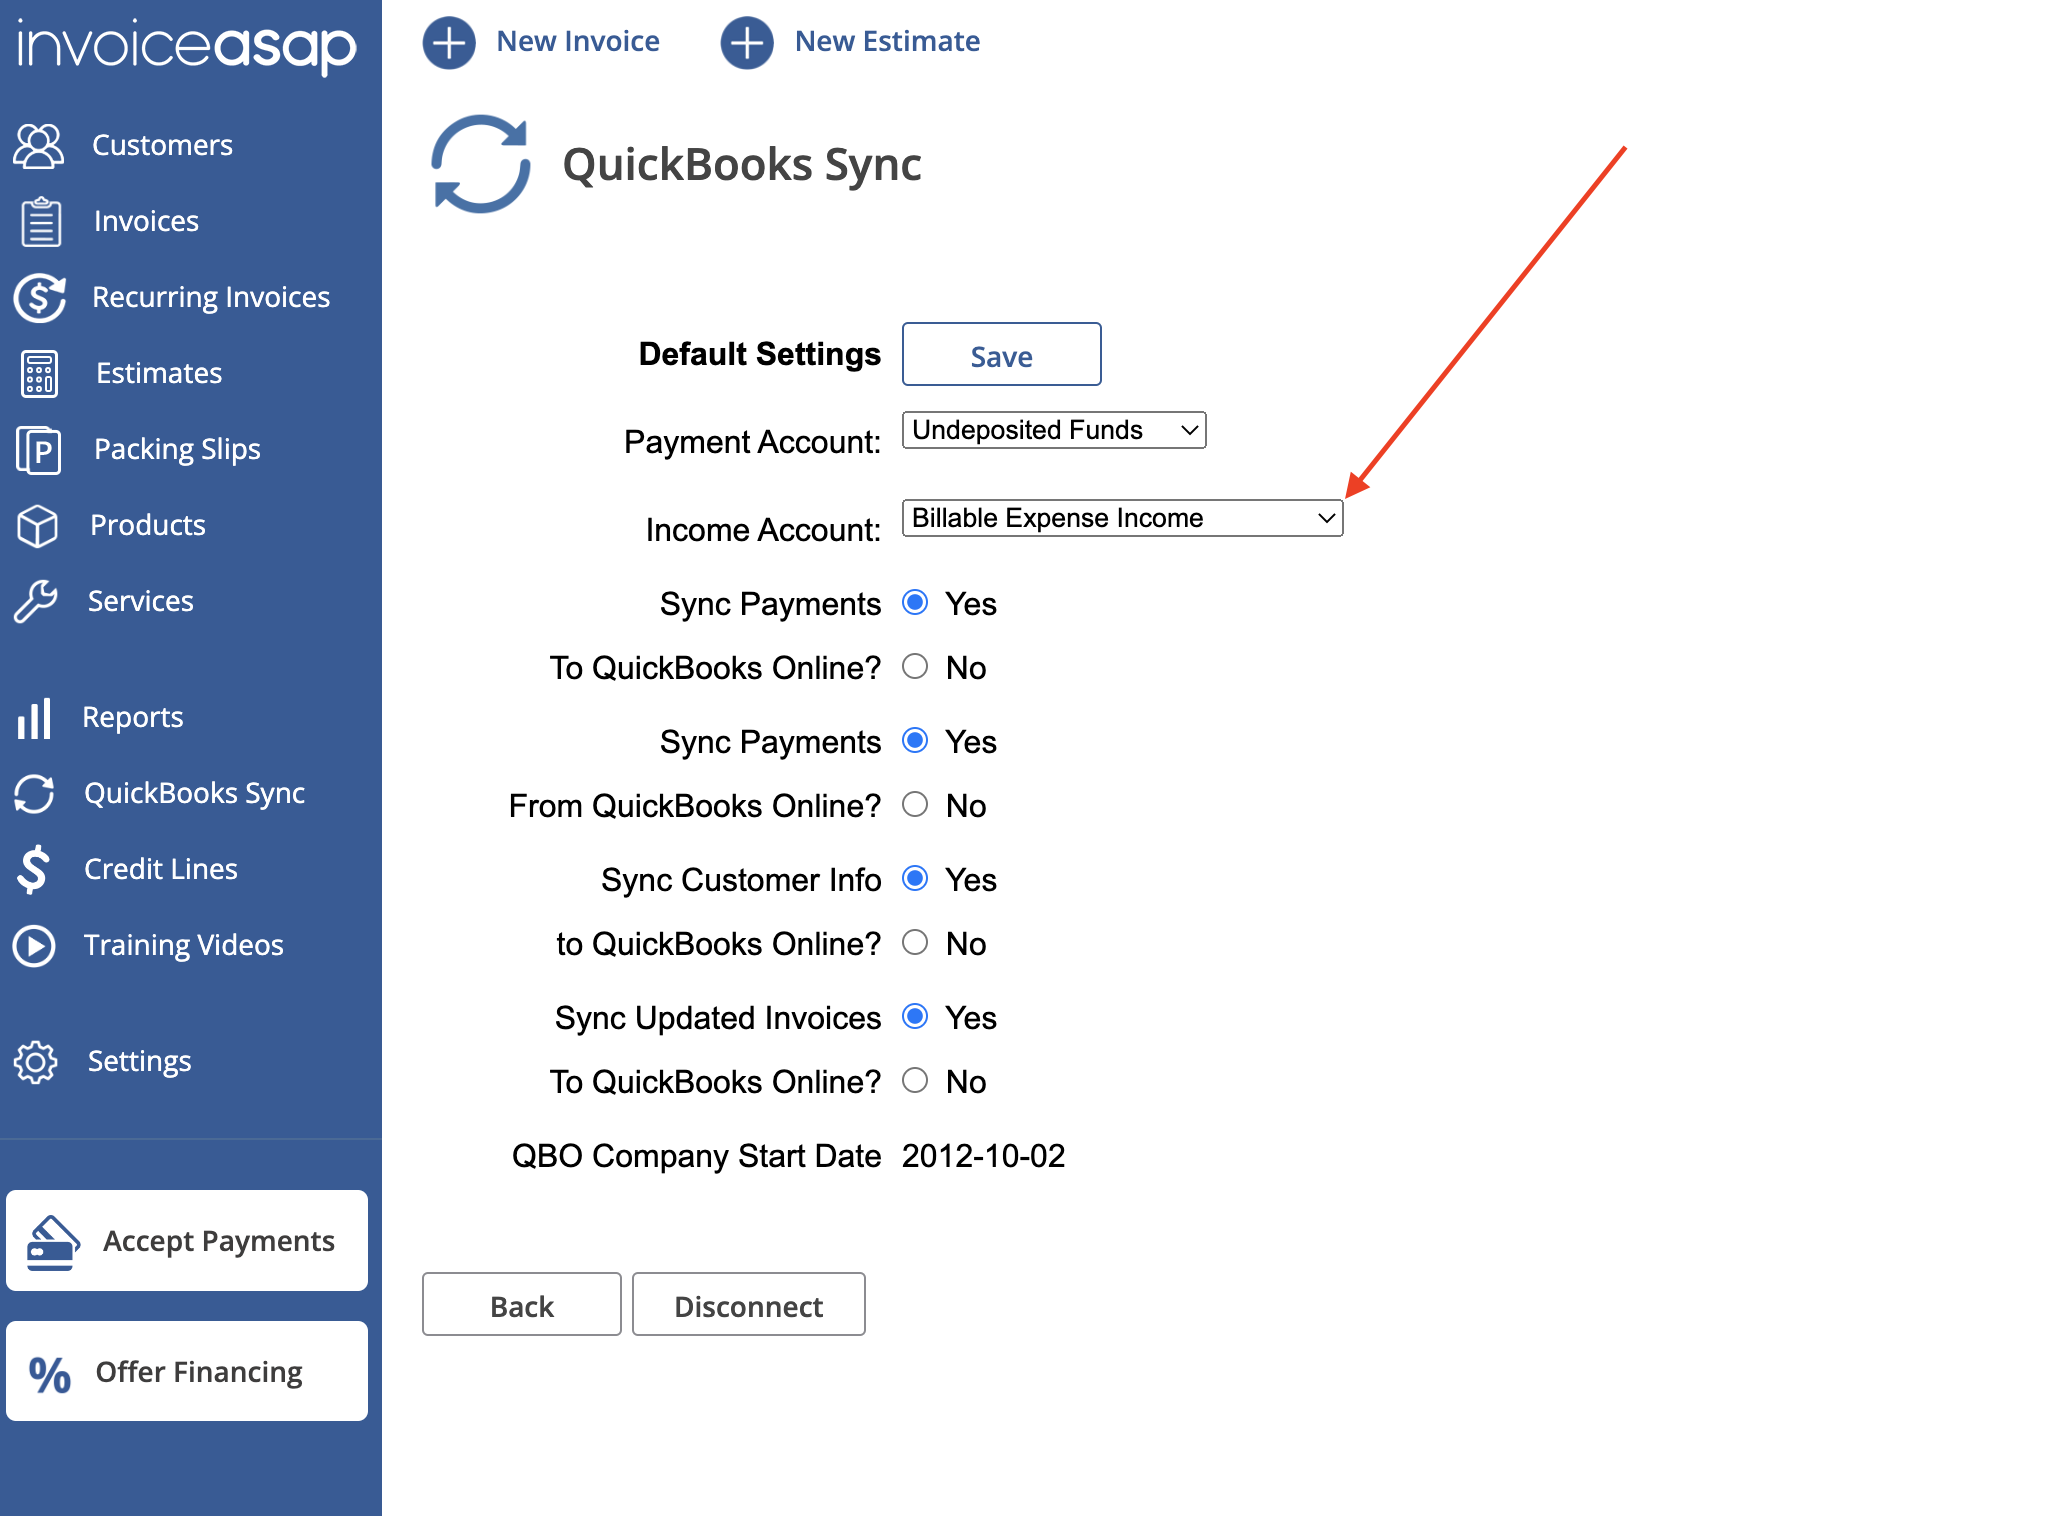Screen dimensions: 2060x1516
Task: Click the Reports bar chart icon
Action: pyautogui.click(x=34, y=718)
